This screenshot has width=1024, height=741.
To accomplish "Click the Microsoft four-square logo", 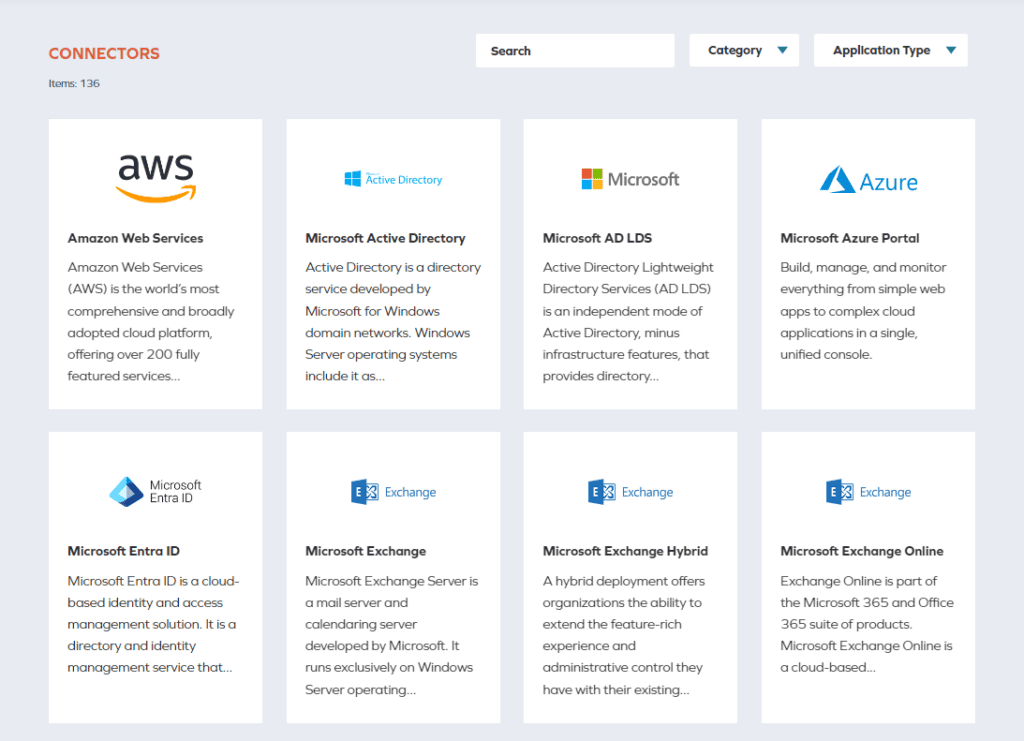I will (x=592, y=179).
